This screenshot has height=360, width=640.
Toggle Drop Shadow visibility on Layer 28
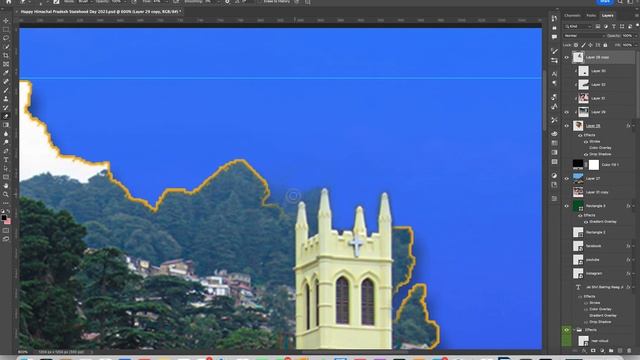(x=586, y=154)
